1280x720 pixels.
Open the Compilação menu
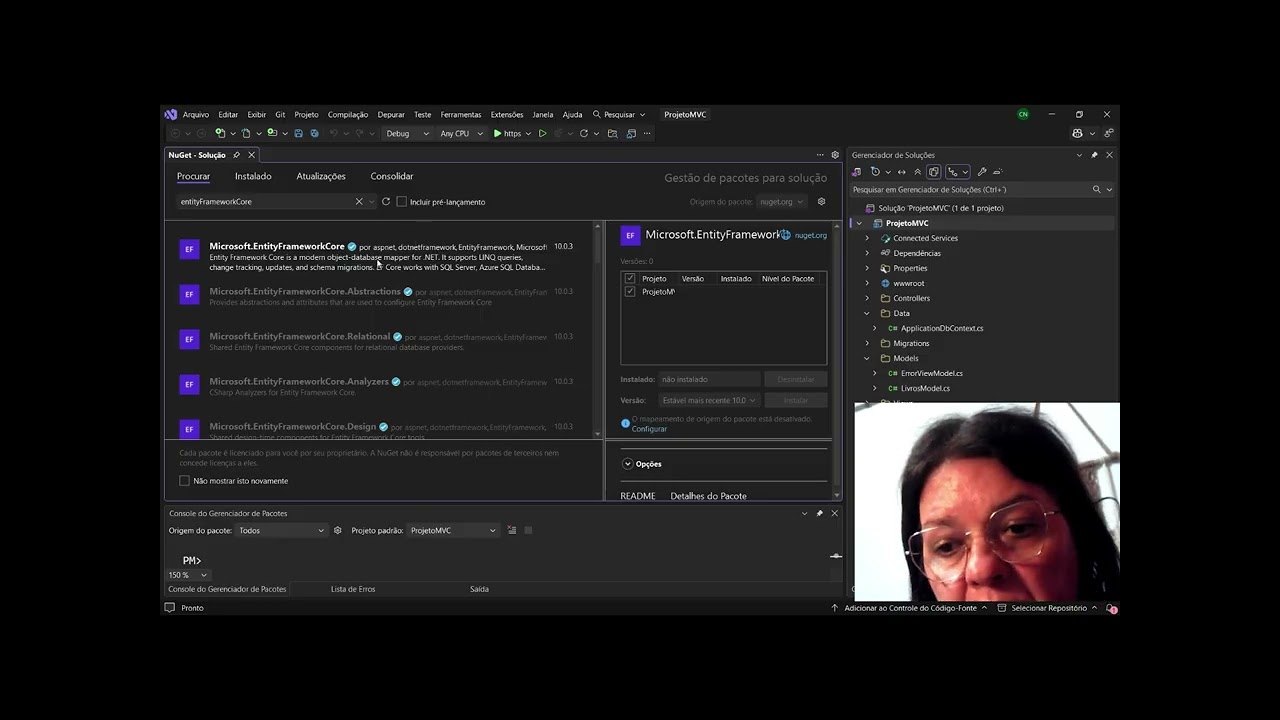tap(348, 114)
